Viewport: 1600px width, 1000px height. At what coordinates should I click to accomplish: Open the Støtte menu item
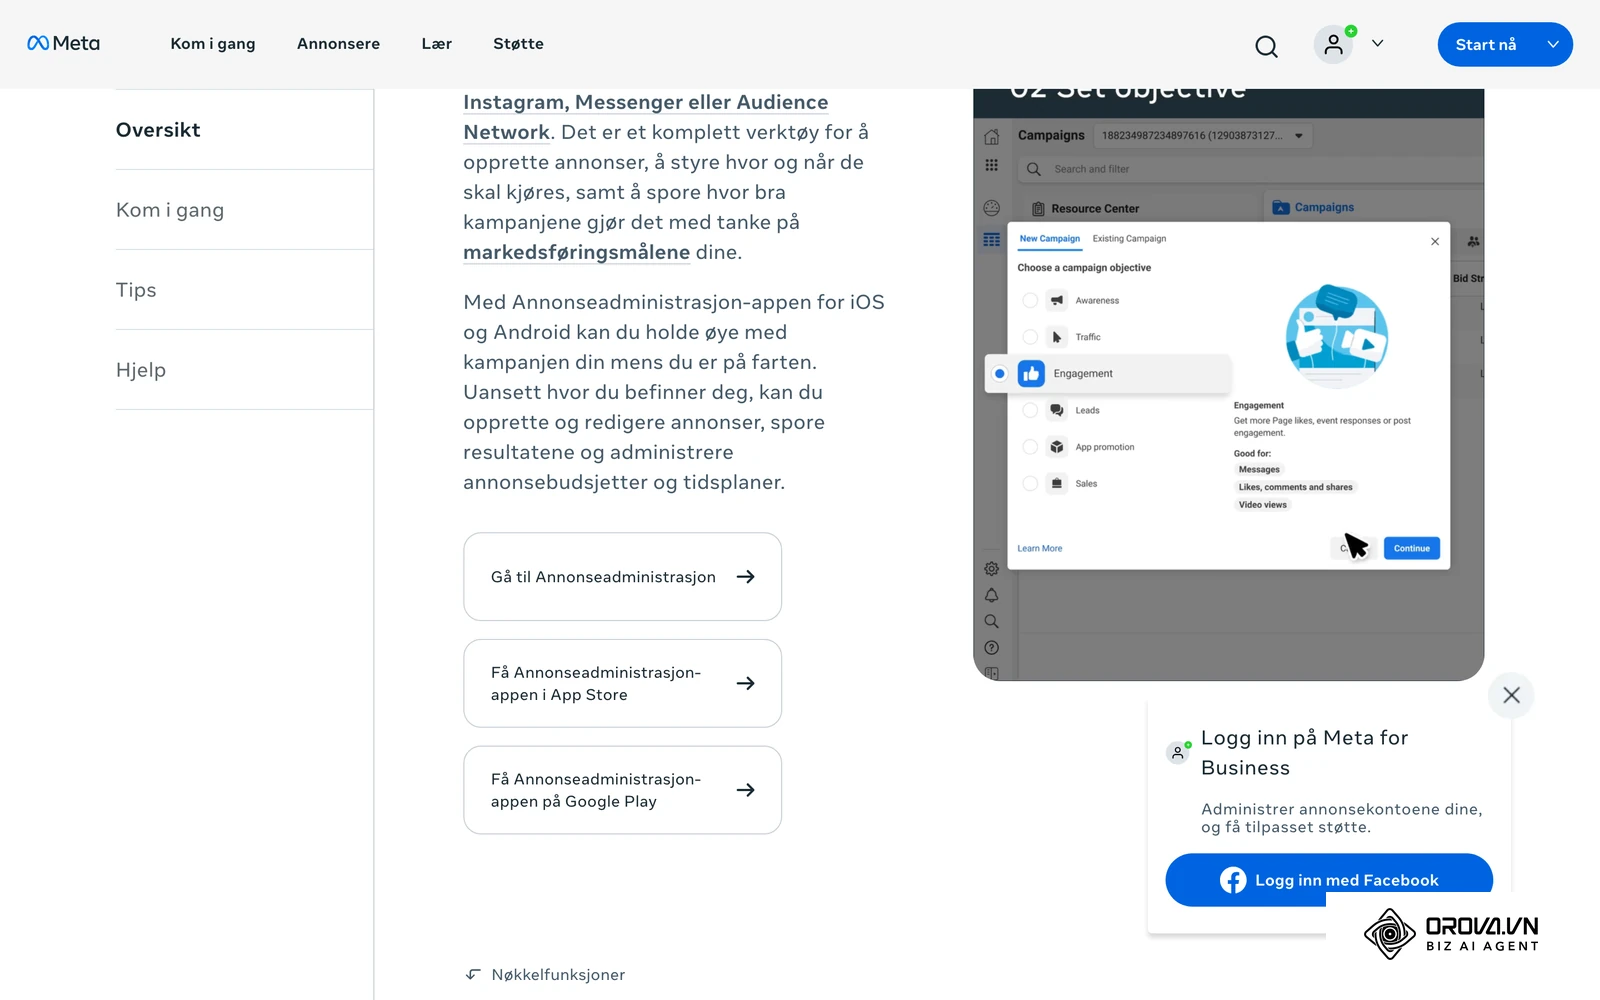click(x=518, y=44)
